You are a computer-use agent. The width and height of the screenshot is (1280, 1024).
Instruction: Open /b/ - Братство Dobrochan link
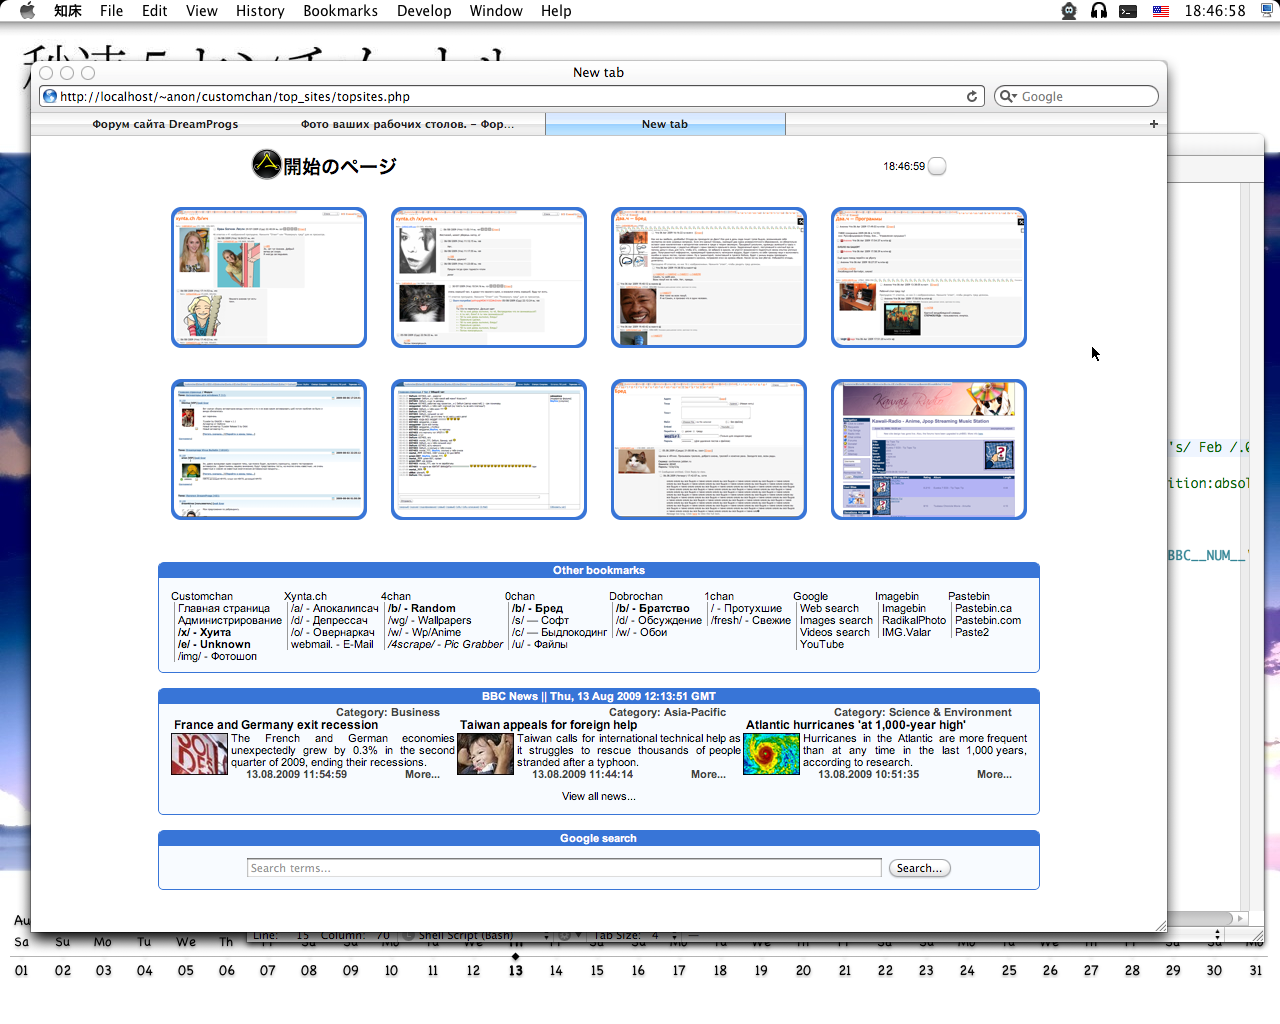pyautogui.click(x=653, y=608)
